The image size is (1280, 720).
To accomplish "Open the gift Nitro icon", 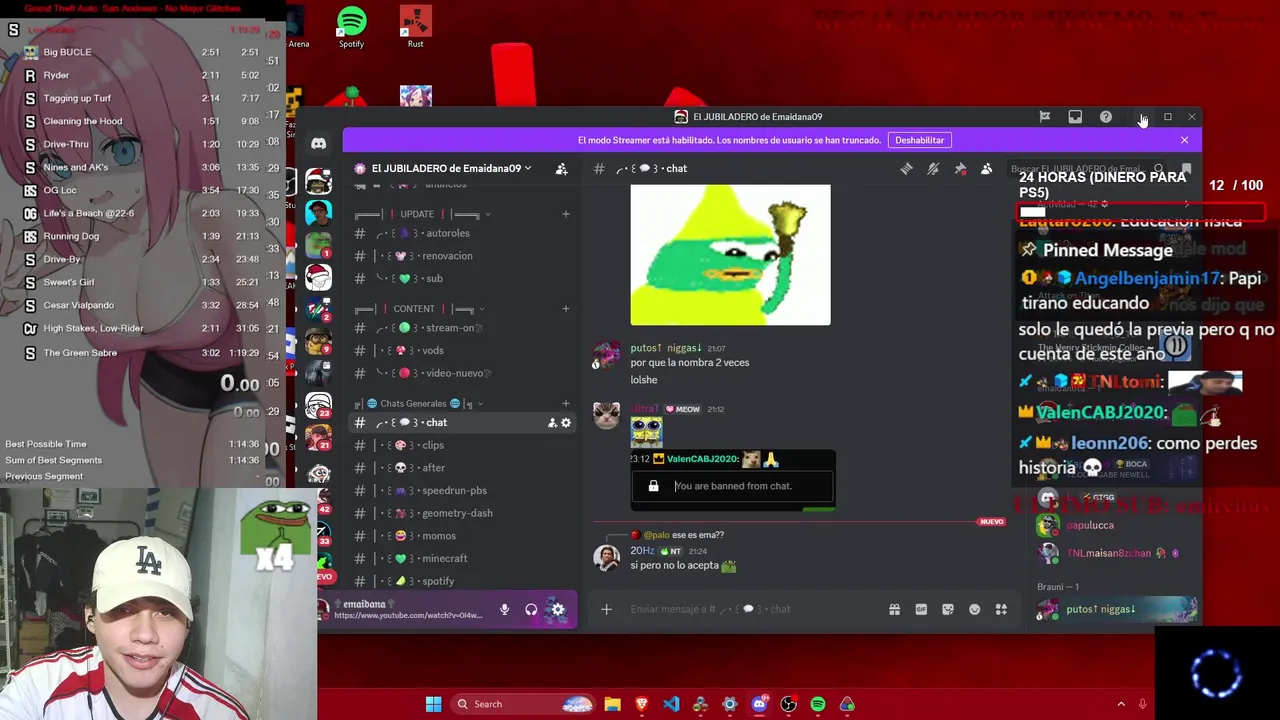I will pyautogui.click(x=894, y=610).
